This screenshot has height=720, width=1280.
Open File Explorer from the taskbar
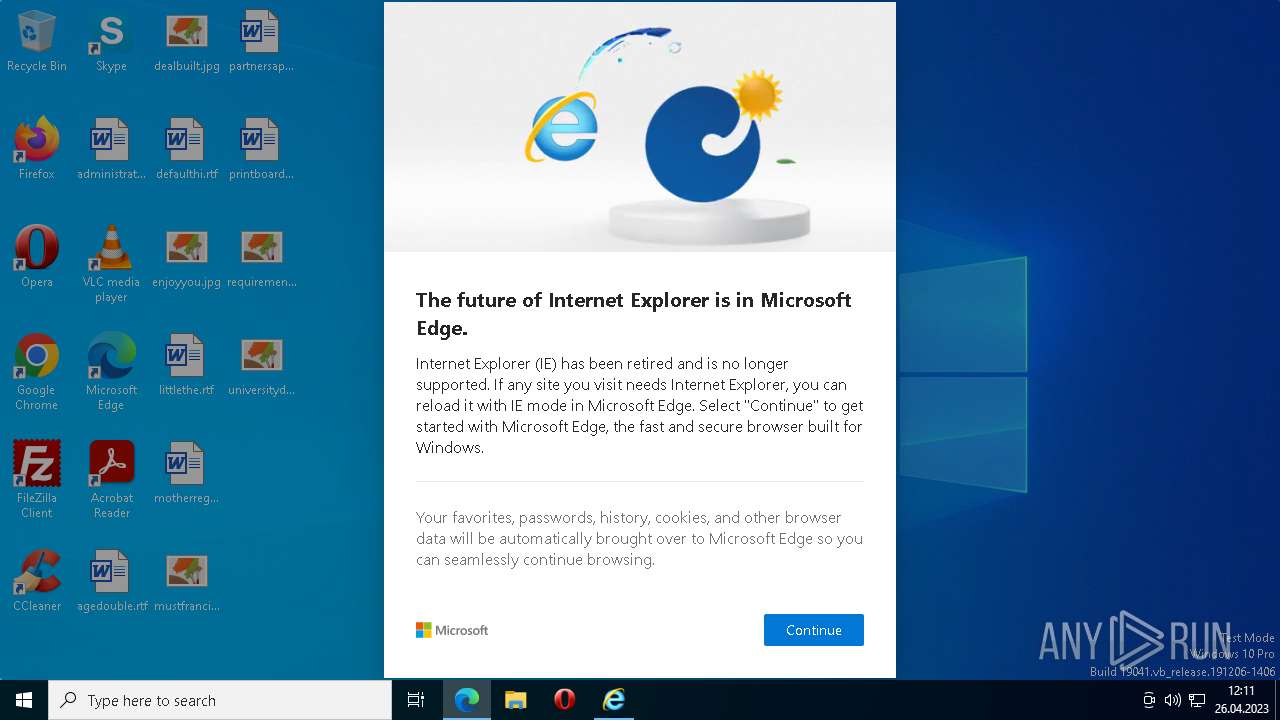coord(516,700)
